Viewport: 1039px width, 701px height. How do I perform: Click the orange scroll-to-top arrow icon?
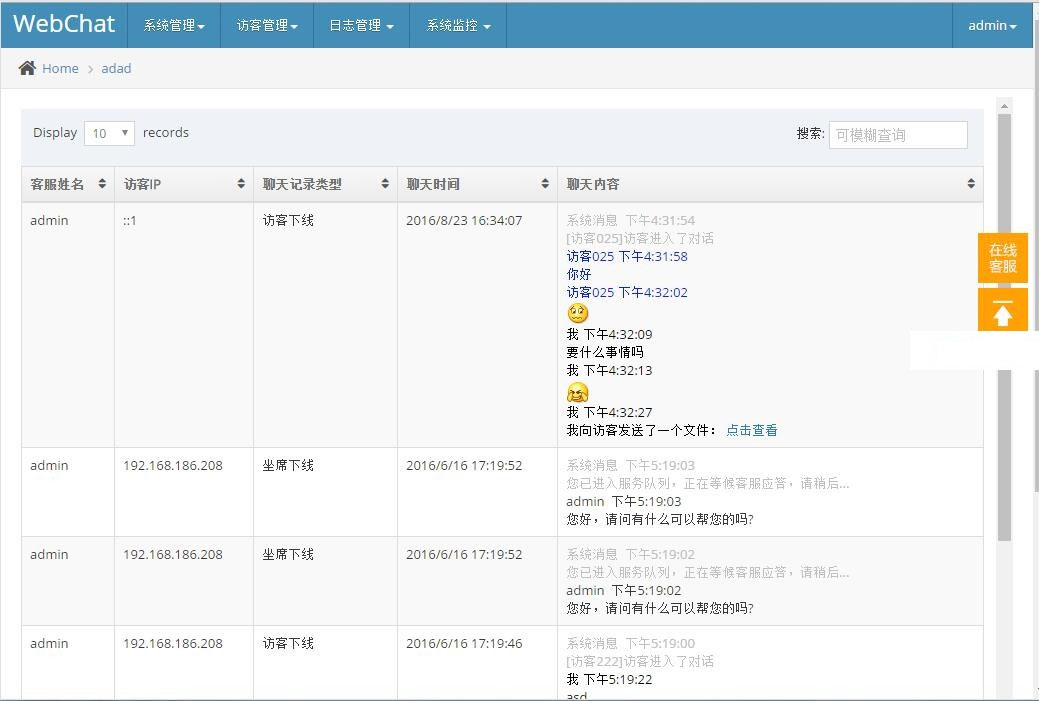click(1002, 313)
